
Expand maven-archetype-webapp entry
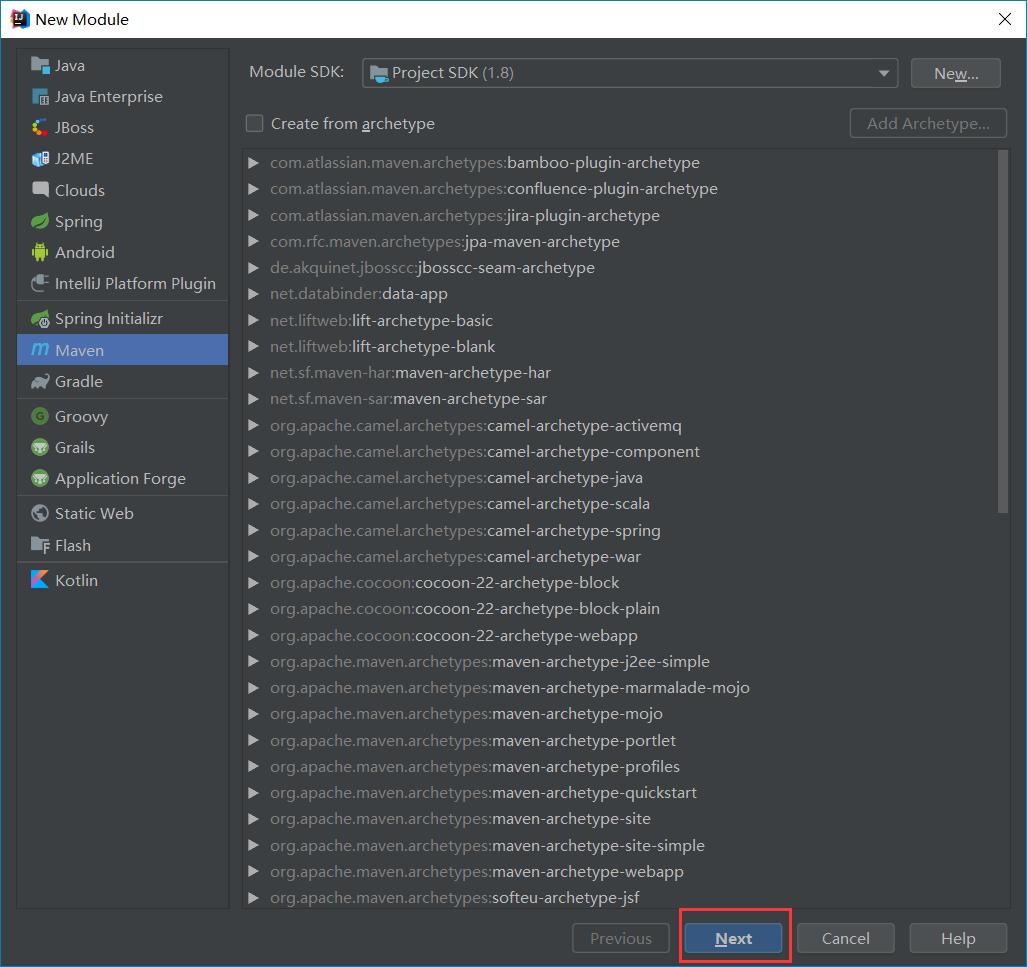(x=253, y=872)
